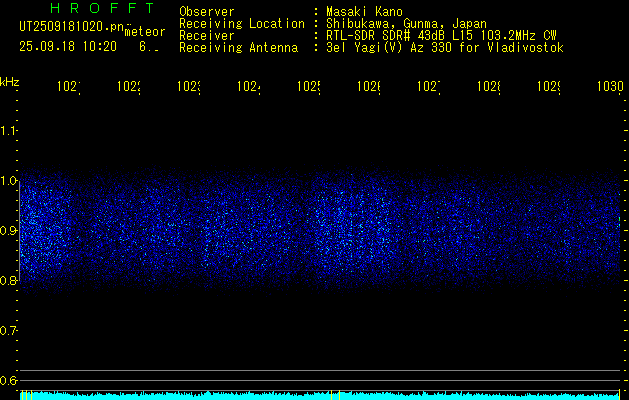This screenshot has width=629, height=400.
Task: Click observer name Masaki Kano
Action: tap(364, 12)
